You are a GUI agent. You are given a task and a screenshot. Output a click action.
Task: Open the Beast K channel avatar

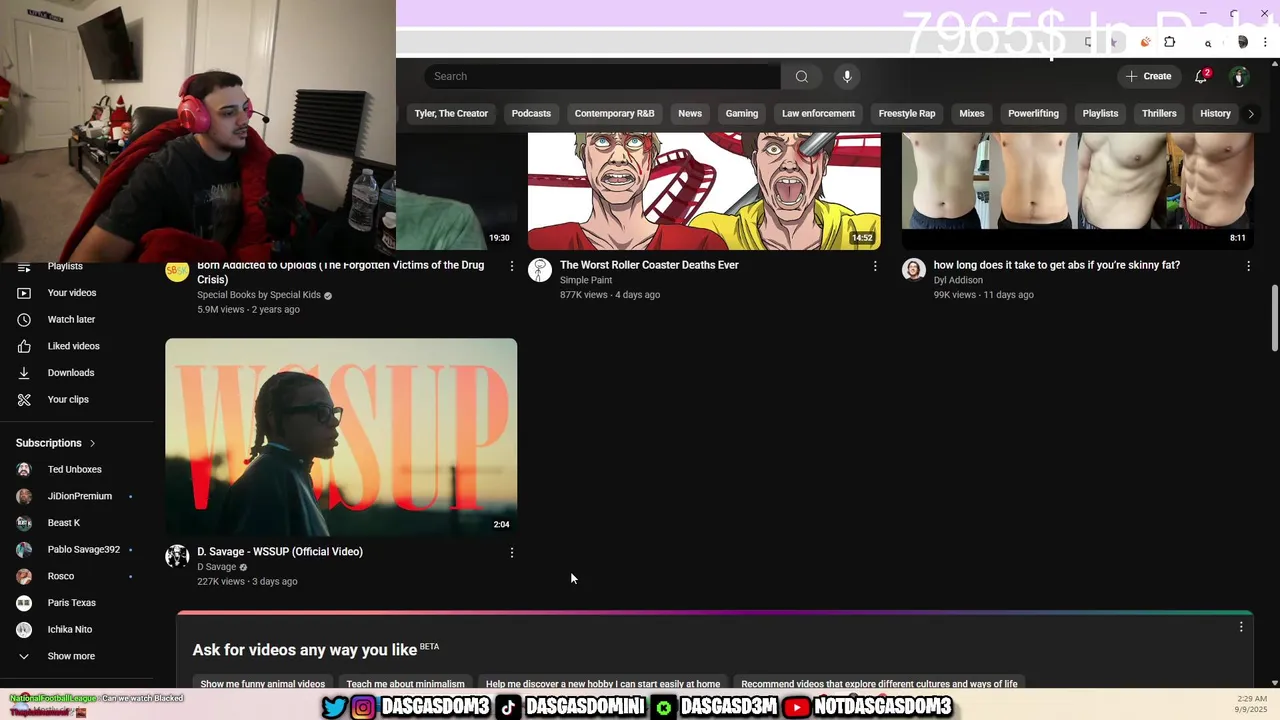[x=24, y=523]
